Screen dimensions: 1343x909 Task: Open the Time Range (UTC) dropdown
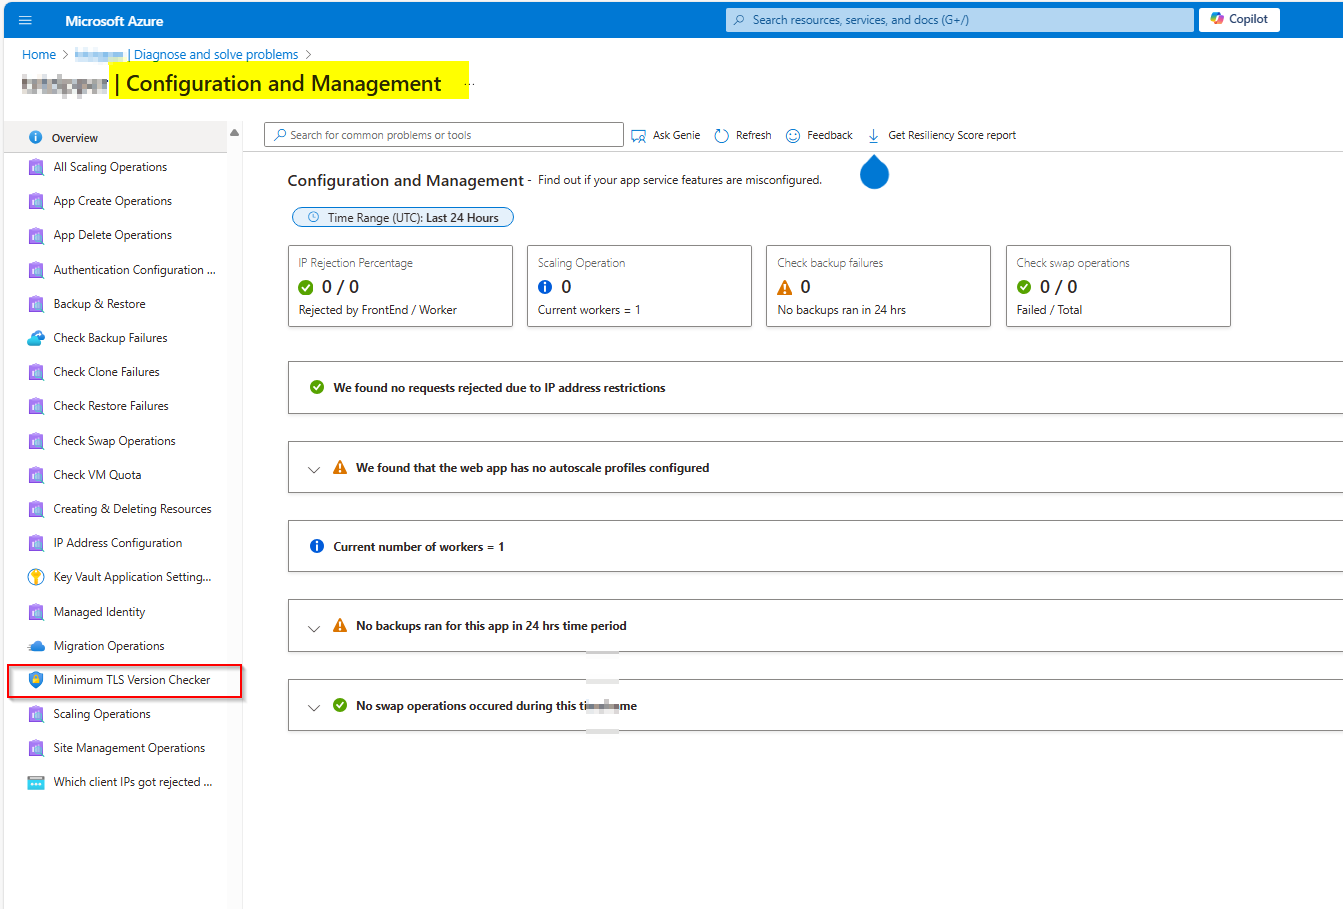pyautogui.click(x=402, y=217)
